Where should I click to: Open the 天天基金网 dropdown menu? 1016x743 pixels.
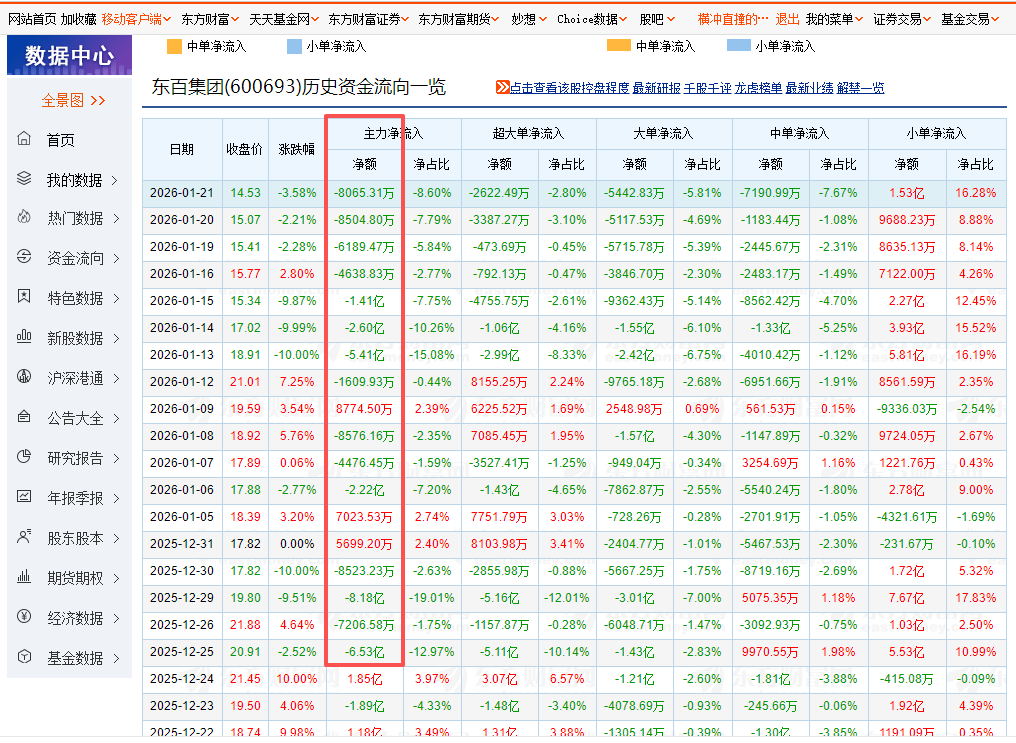tap(284, 19)
